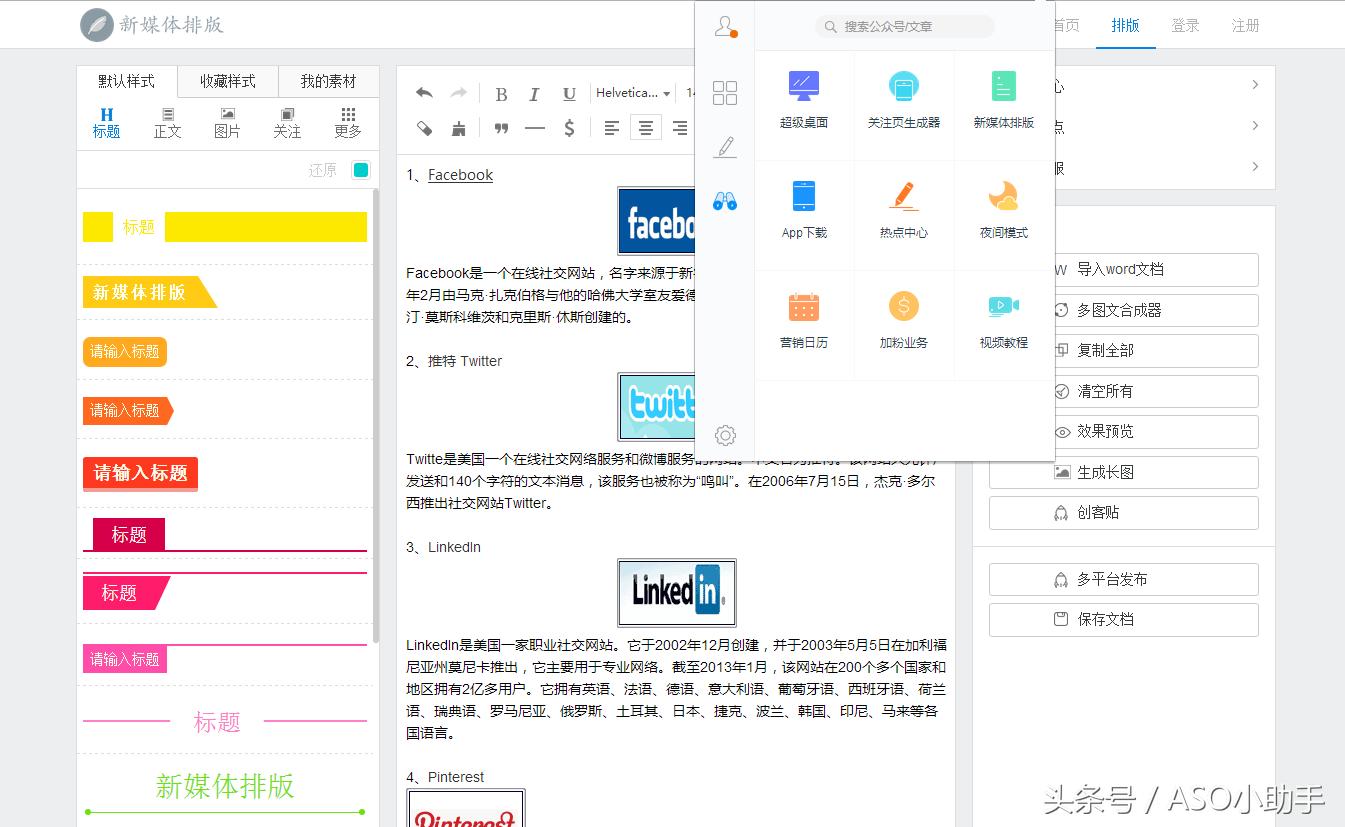
Task: Open the 更多 more styles dropdown
Action: pyautogui.click(x=347, y=122)
